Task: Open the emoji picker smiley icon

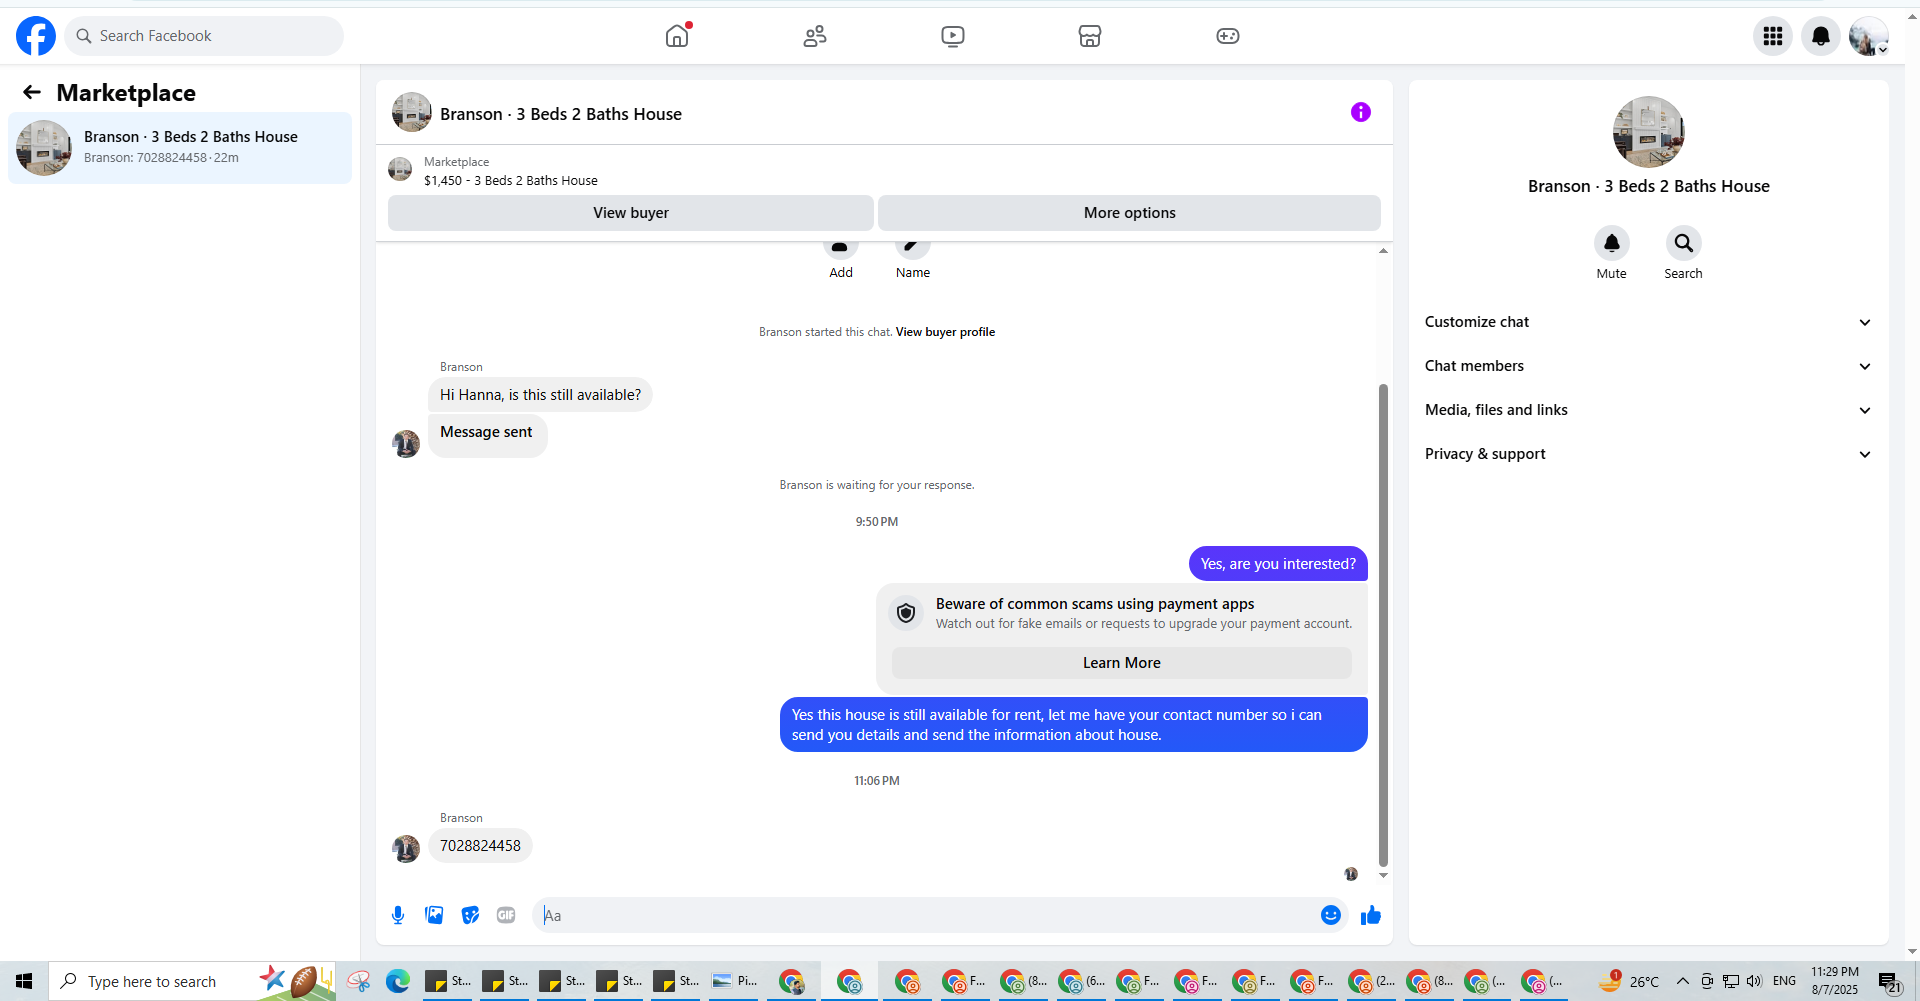Action: 1331,915
